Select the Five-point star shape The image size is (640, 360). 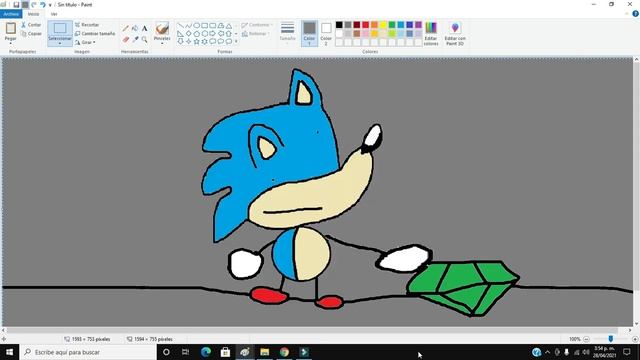196,41
